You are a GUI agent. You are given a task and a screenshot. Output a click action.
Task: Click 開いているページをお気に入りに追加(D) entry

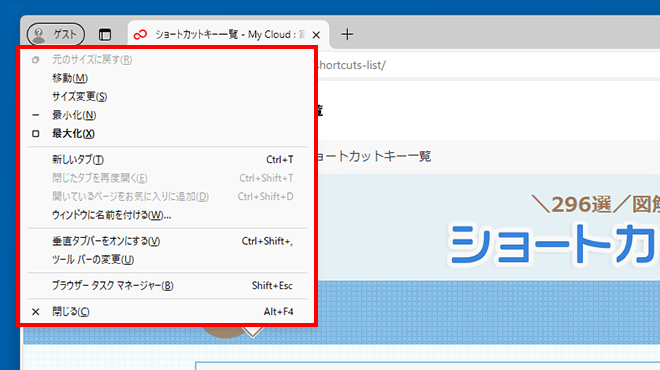[167, 197]
